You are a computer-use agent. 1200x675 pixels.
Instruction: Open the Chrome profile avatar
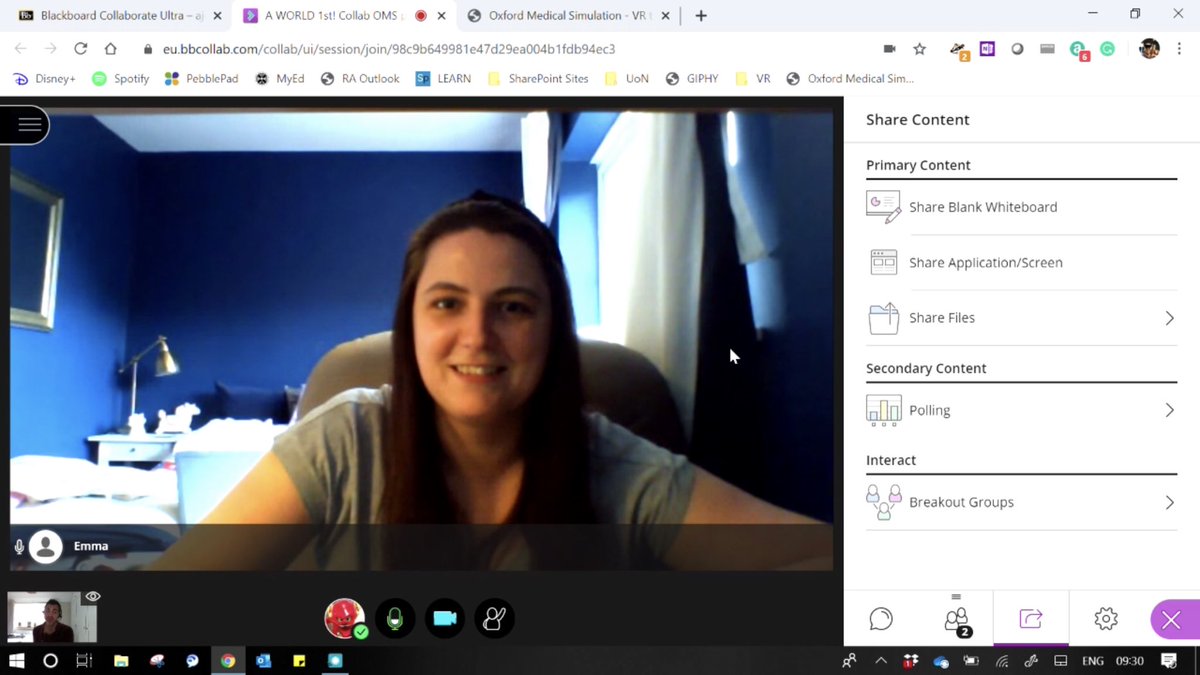[1149, 49]
